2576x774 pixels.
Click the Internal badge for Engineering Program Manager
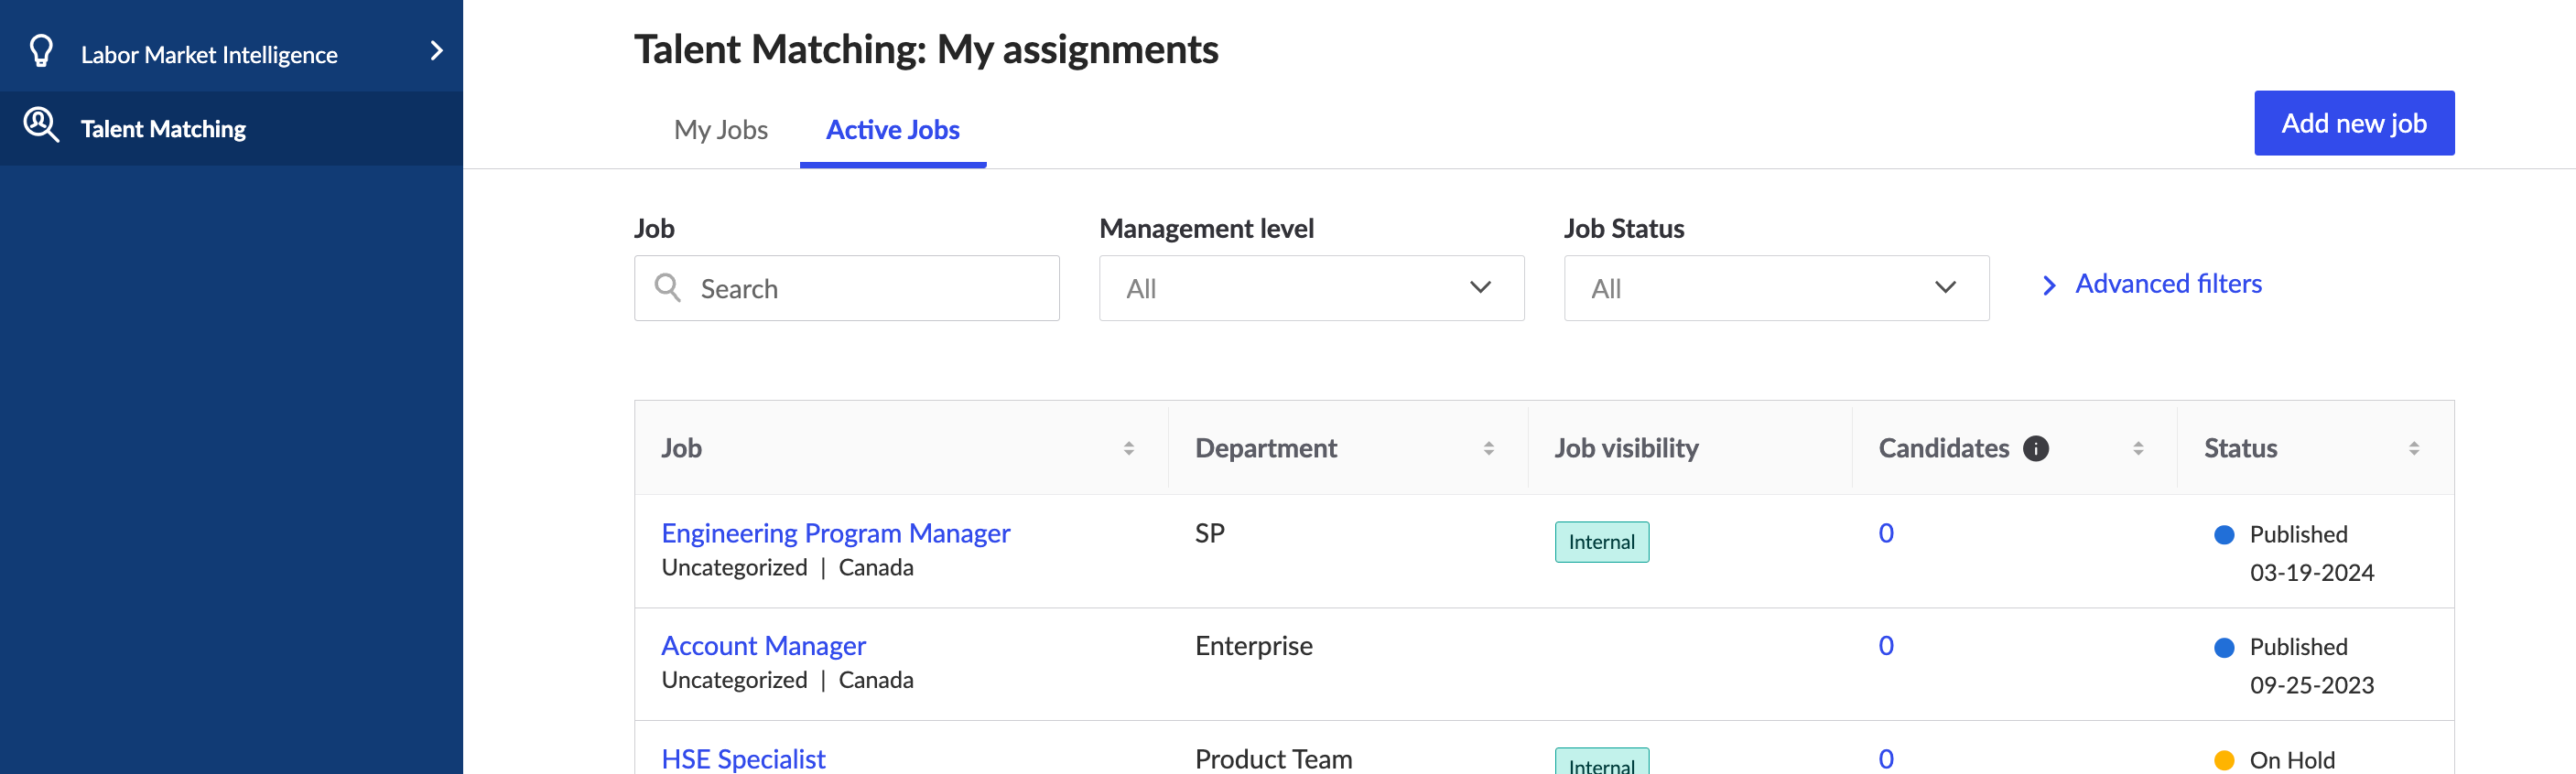(x=1601, y=542)
